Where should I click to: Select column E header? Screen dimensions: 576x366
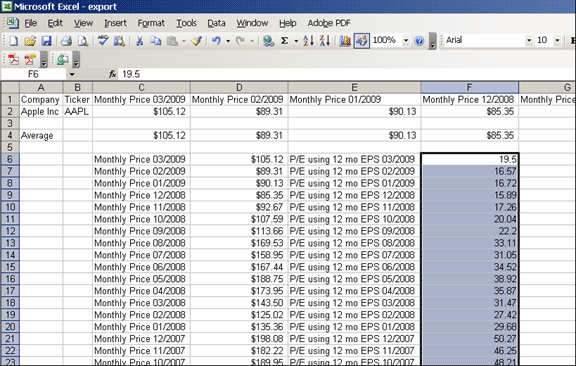click(354, 87)
